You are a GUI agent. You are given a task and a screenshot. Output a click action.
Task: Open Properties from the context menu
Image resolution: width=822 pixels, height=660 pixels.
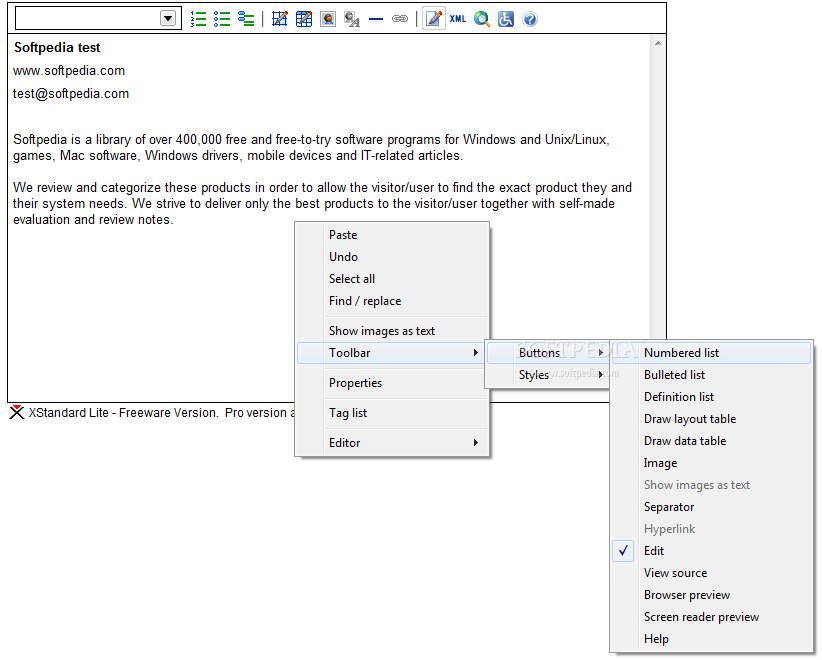pyautogui.click(x=392, y=383)
